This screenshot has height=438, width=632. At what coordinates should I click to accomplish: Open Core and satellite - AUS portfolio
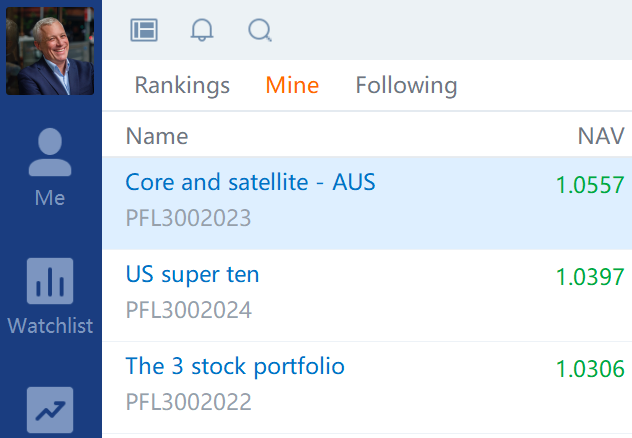pos(250,182)
